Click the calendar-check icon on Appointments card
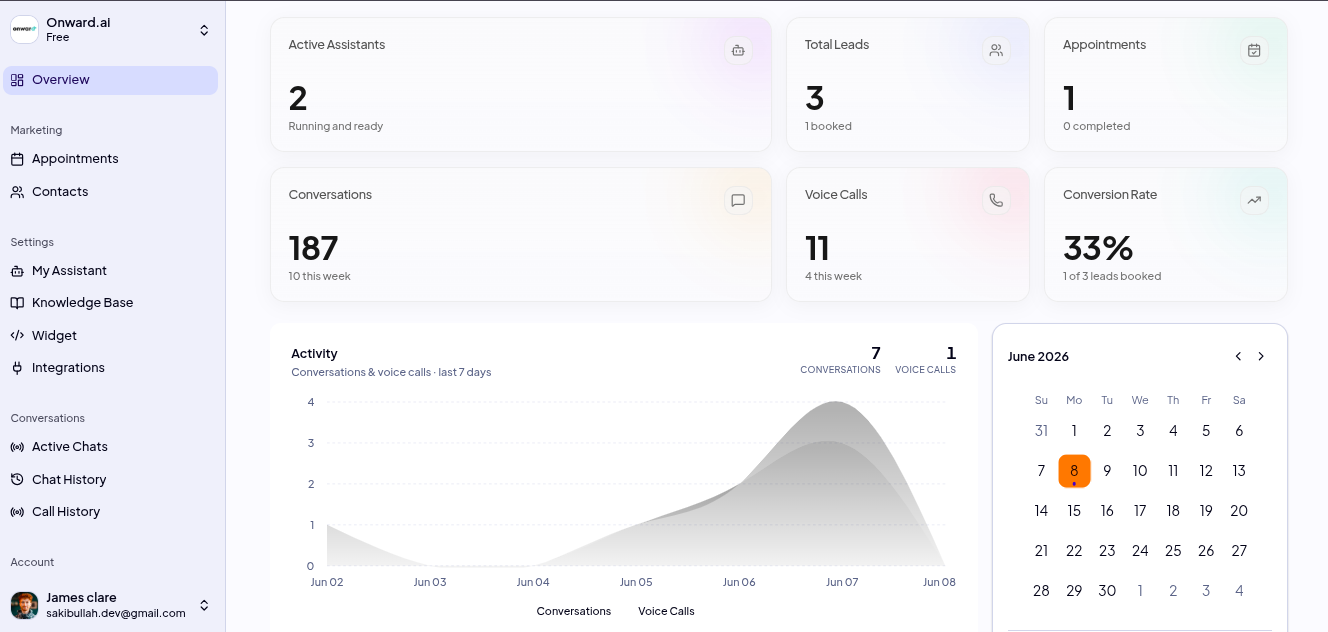The image size is (1328, 632). tap(1254, 50)
